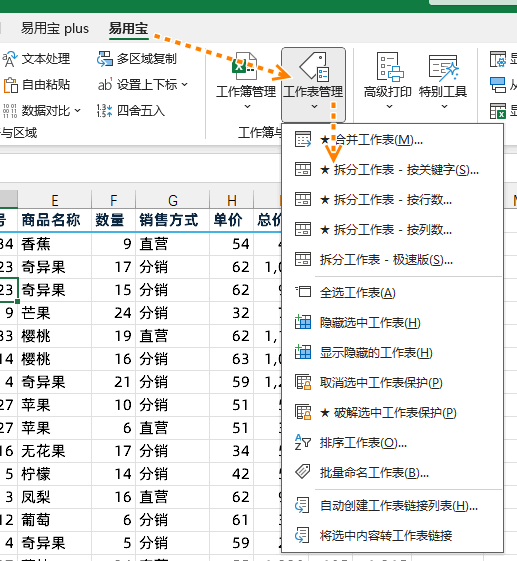Expand the 数据对比 dropdown arrow
This screenshot has width=517, height=561.
coord(78,111)
